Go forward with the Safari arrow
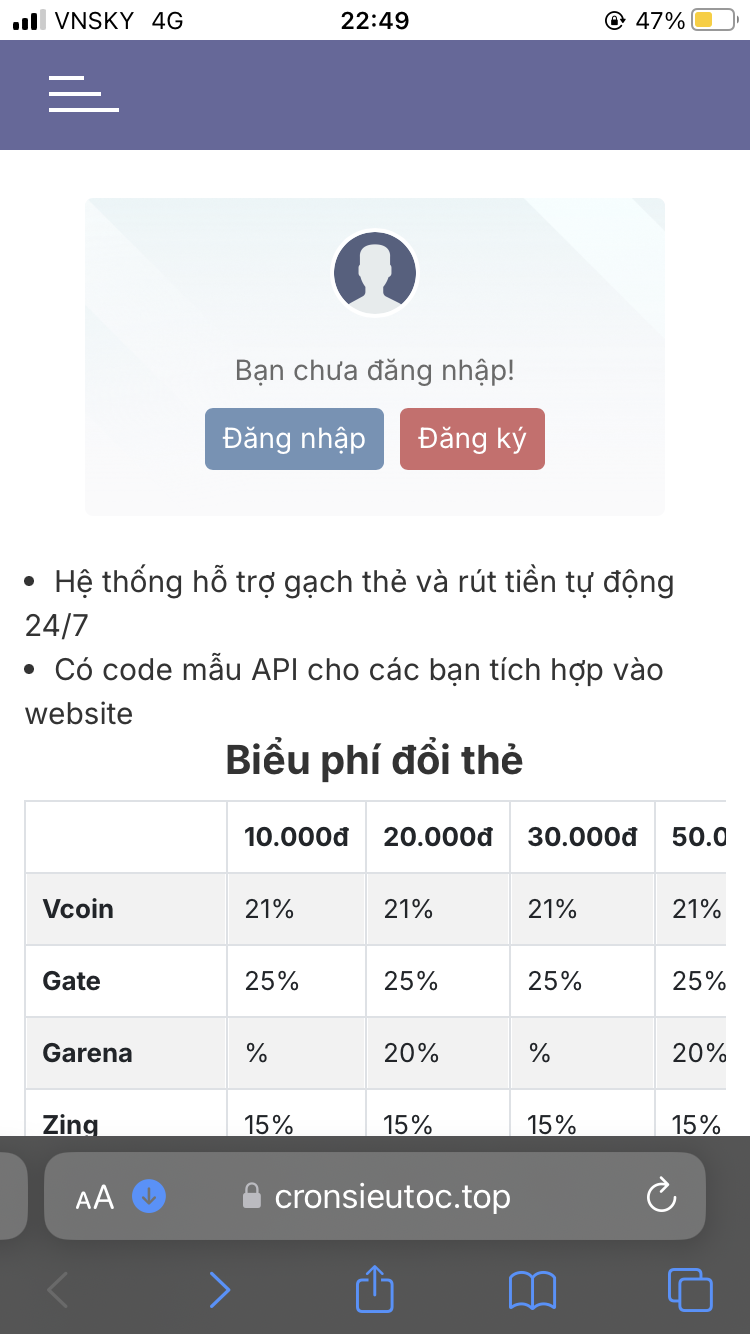 (x=219, y=1291)
